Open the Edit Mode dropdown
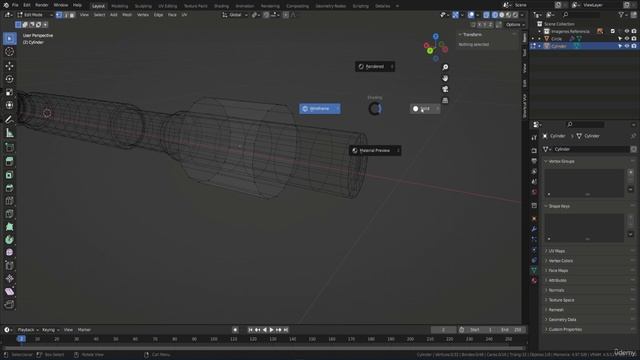This screenshot has width=640, height=360. click(35, 15)
